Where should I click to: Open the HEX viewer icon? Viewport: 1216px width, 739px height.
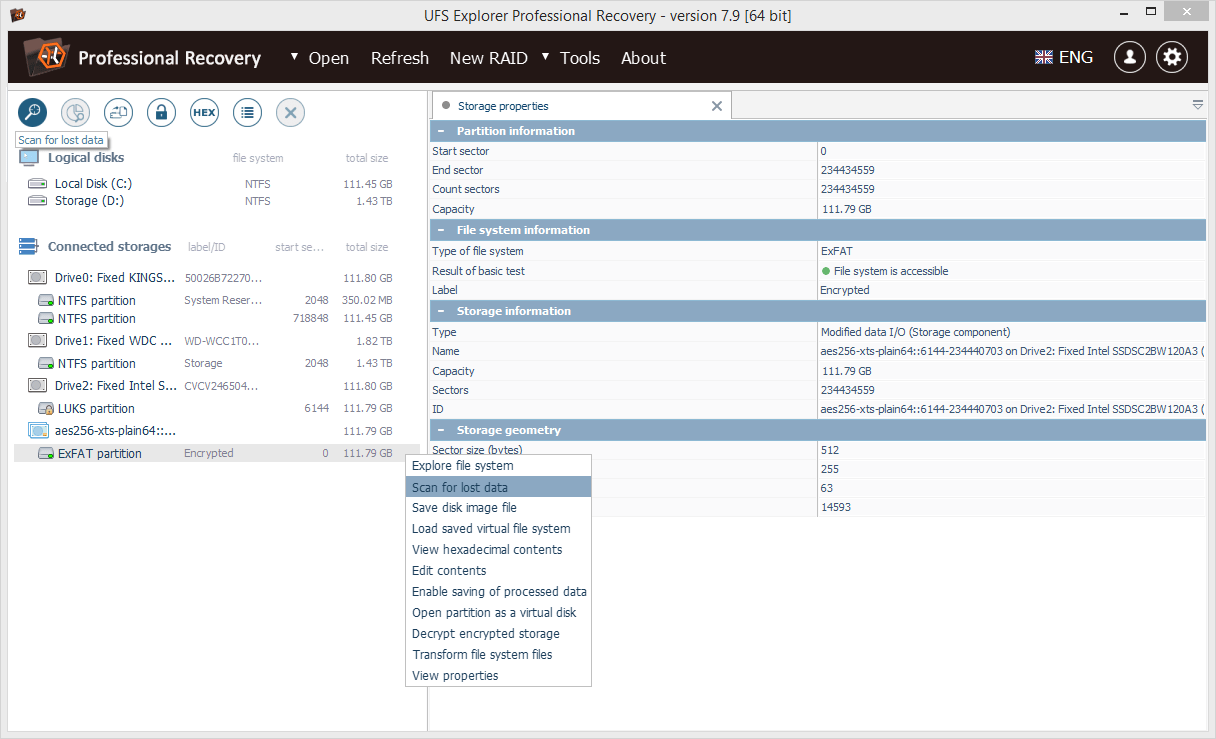(x=204, y=112)
